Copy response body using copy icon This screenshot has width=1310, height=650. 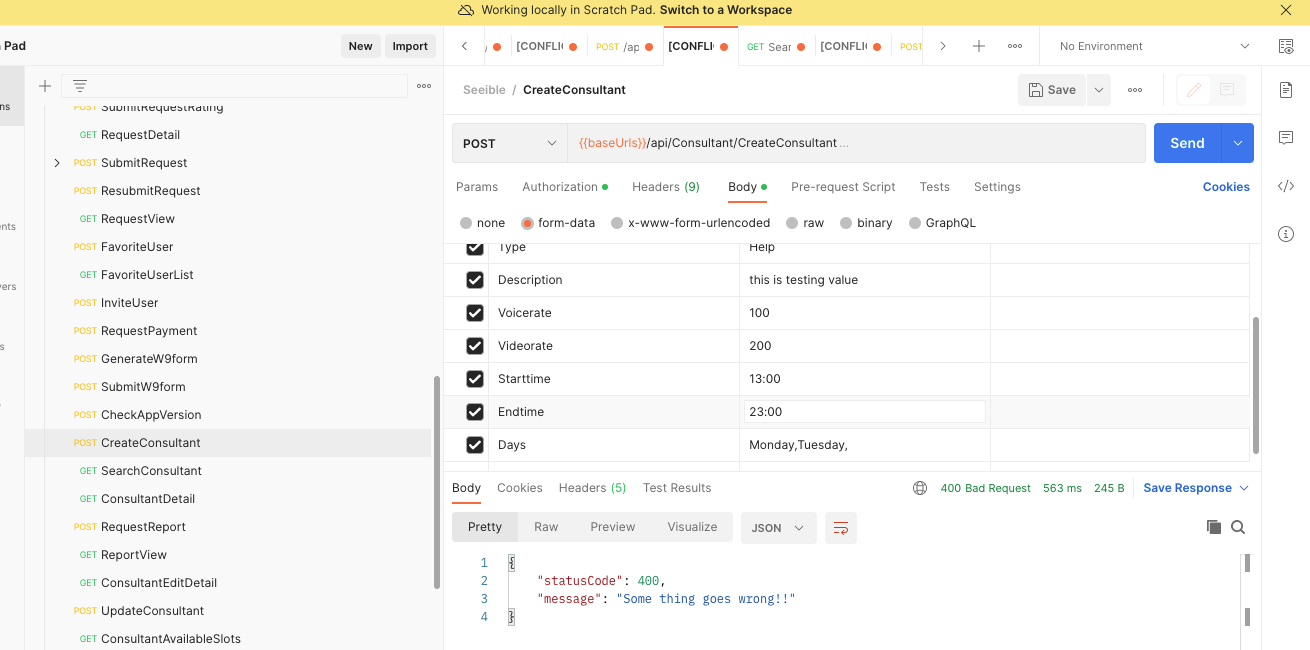pyautogui.click(x=1214, y=527)
